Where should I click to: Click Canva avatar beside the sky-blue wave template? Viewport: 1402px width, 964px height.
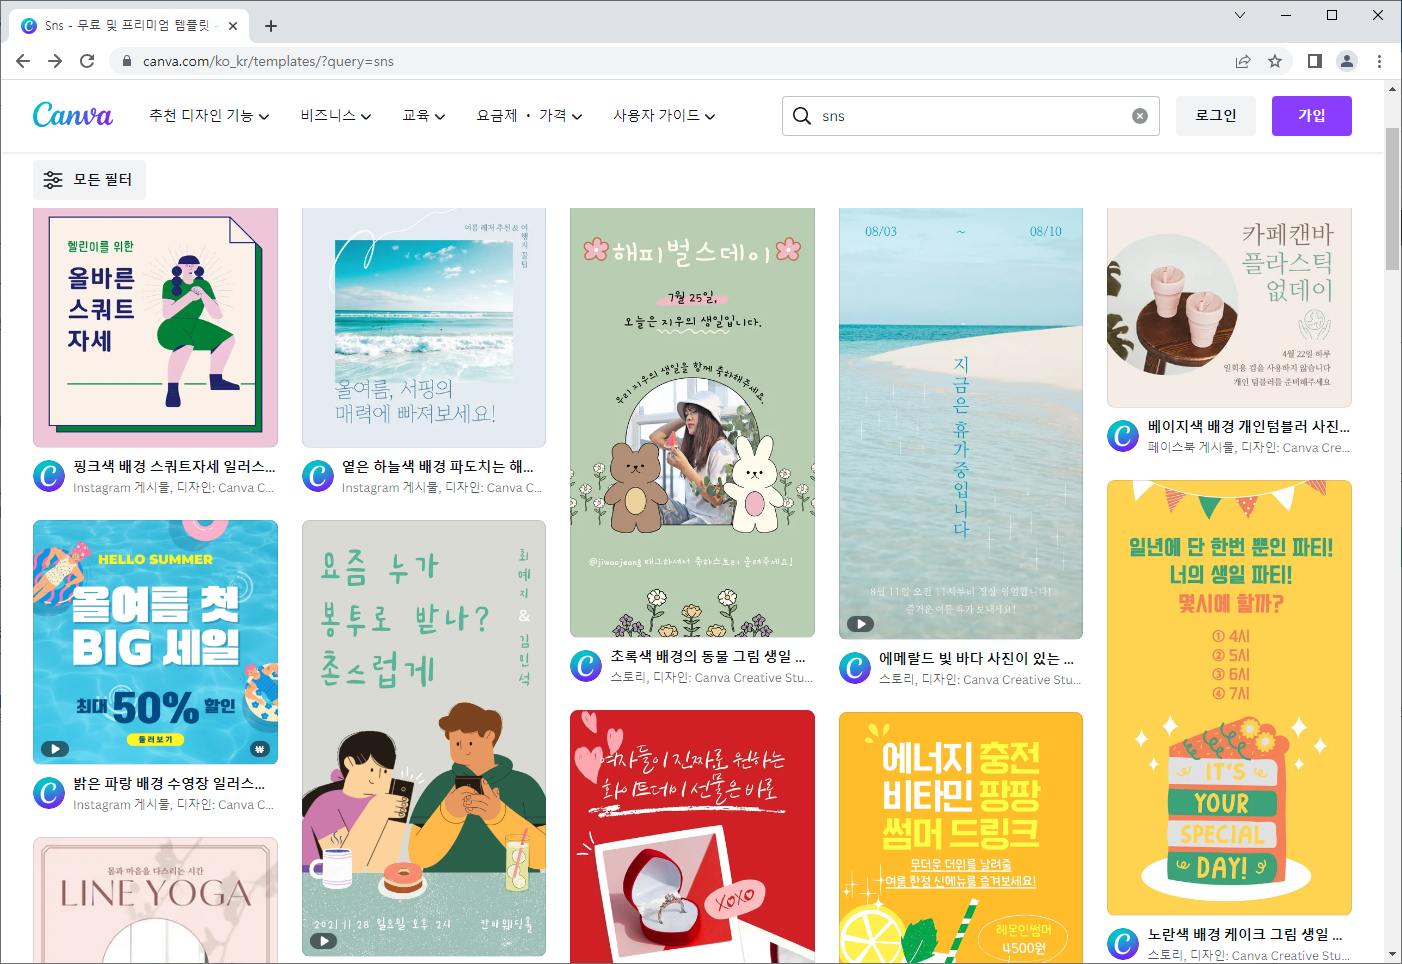coord(318,476)
